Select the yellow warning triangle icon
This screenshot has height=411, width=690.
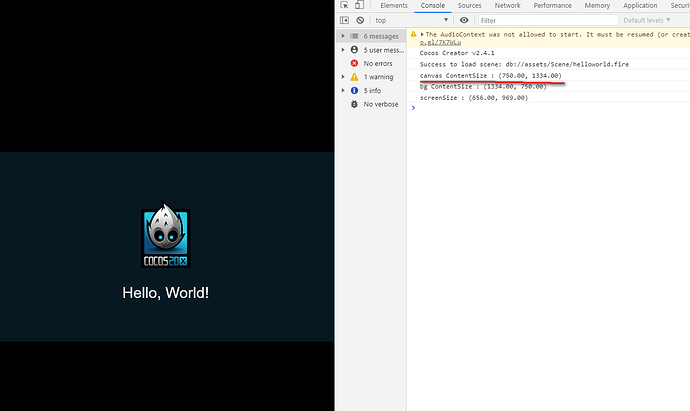coord(354,77)
